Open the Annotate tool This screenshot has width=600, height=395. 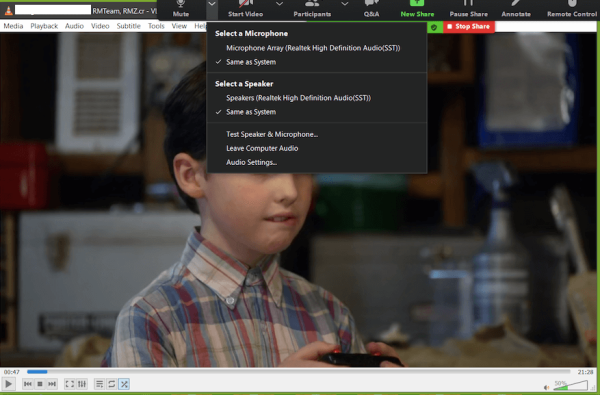[x=516, y=8]
